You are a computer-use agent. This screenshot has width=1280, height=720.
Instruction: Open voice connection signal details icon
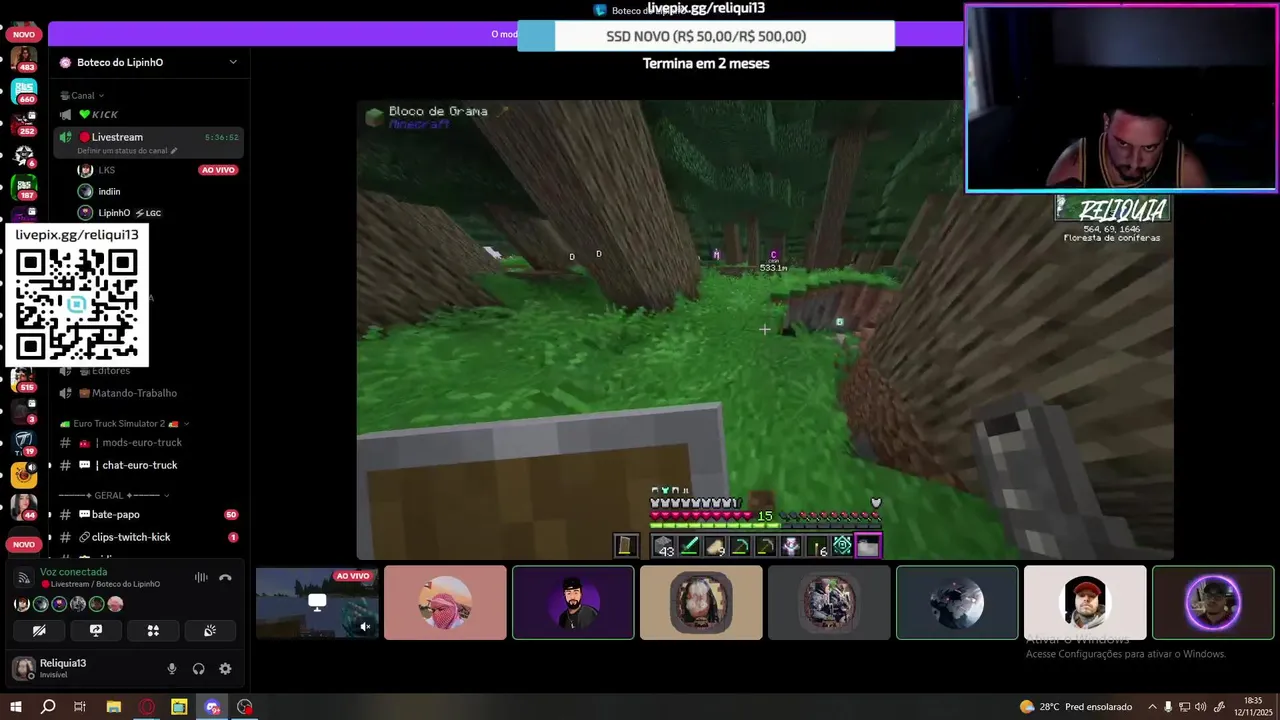coord(24,577)
